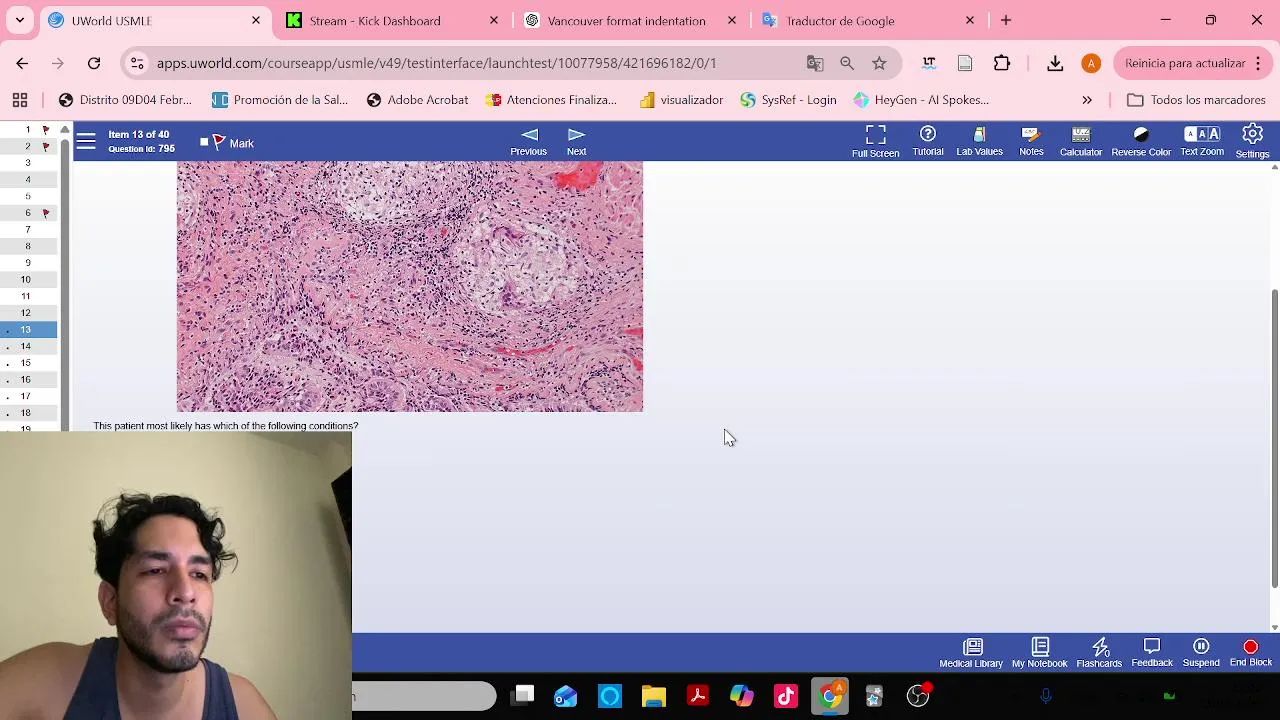Open a new browser tab
The width and height of the screenshot is (1280, 720).
[1006, 20]
